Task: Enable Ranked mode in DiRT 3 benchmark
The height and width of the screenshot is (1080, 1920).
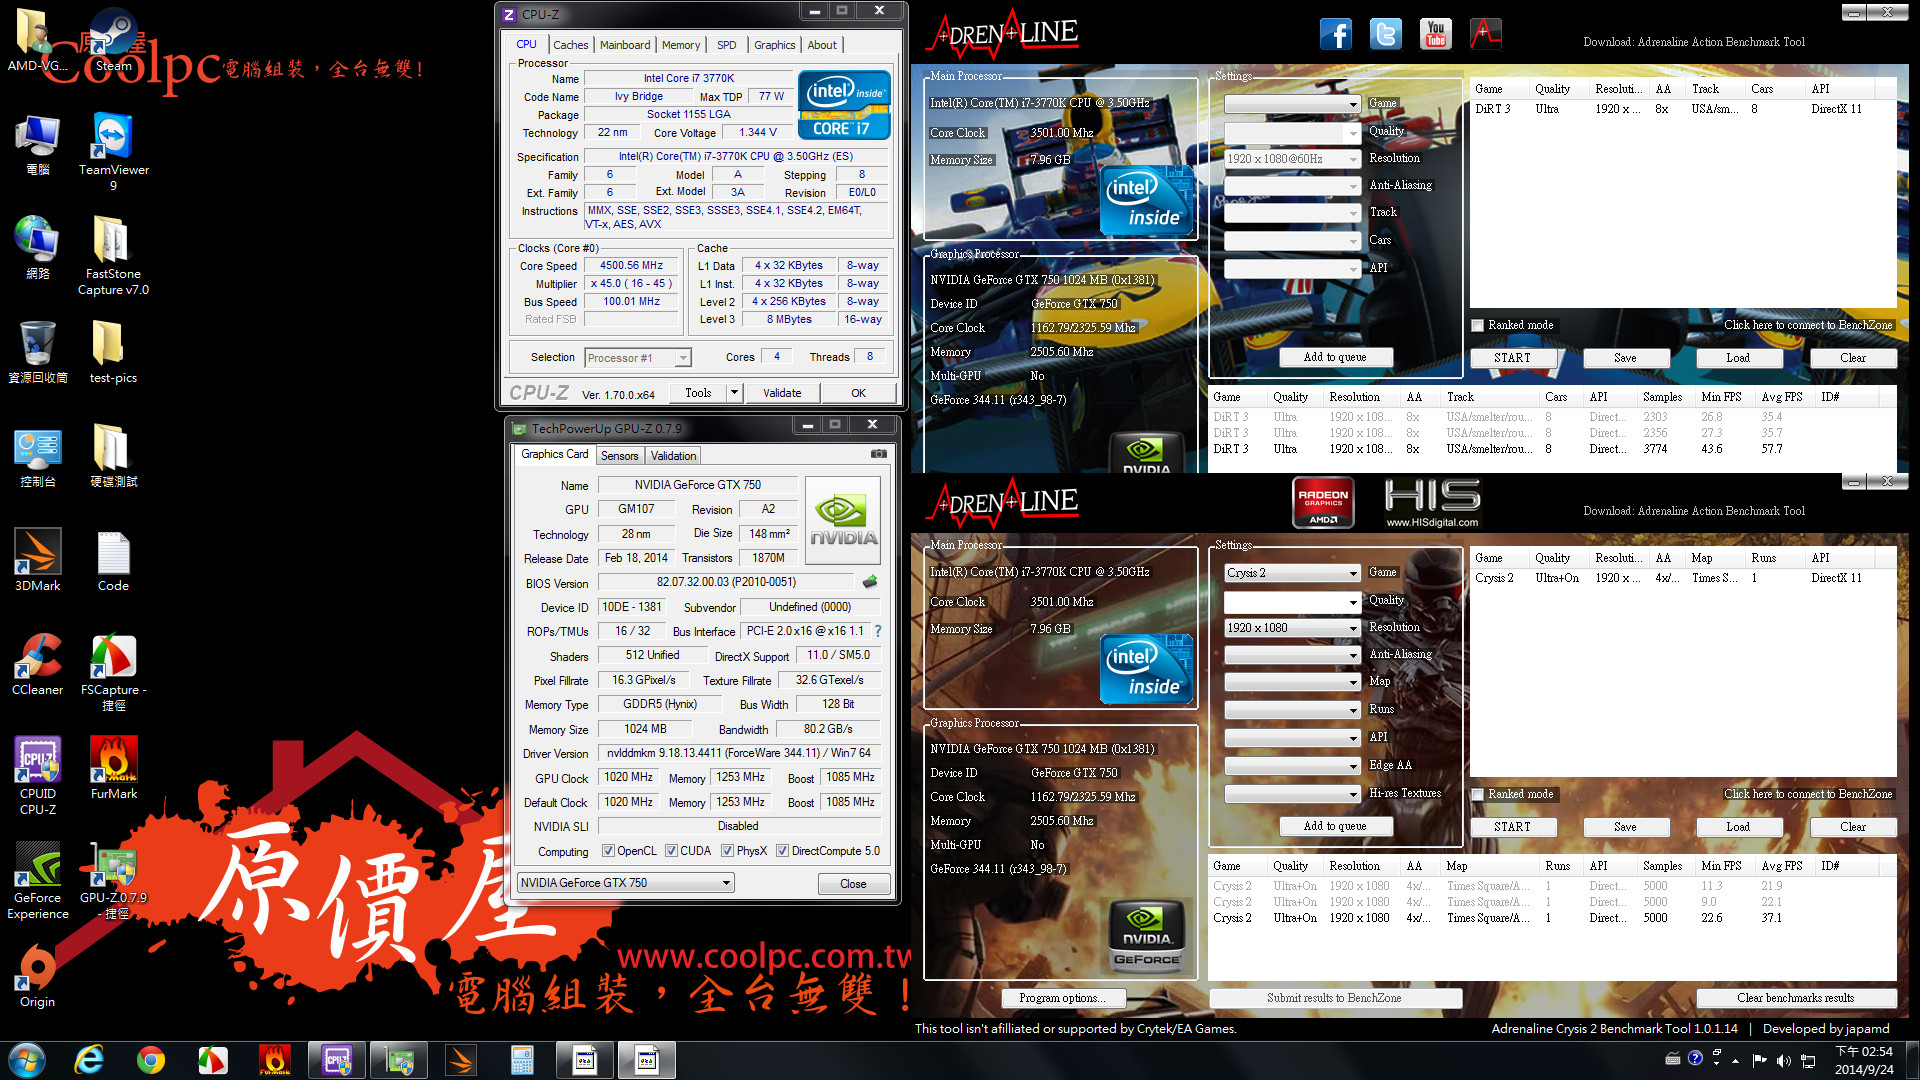Action: 1478,325
